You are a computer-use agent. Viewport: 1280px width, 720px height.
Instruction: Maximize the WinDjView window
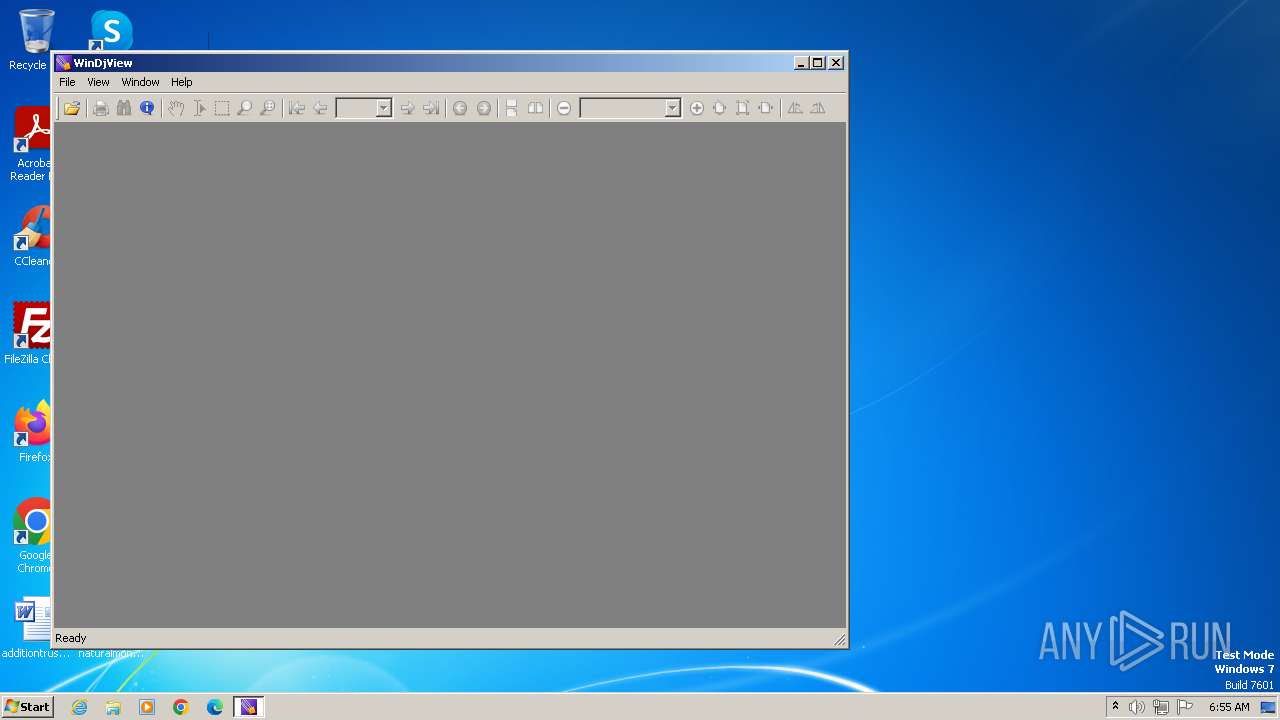[818, 63]
